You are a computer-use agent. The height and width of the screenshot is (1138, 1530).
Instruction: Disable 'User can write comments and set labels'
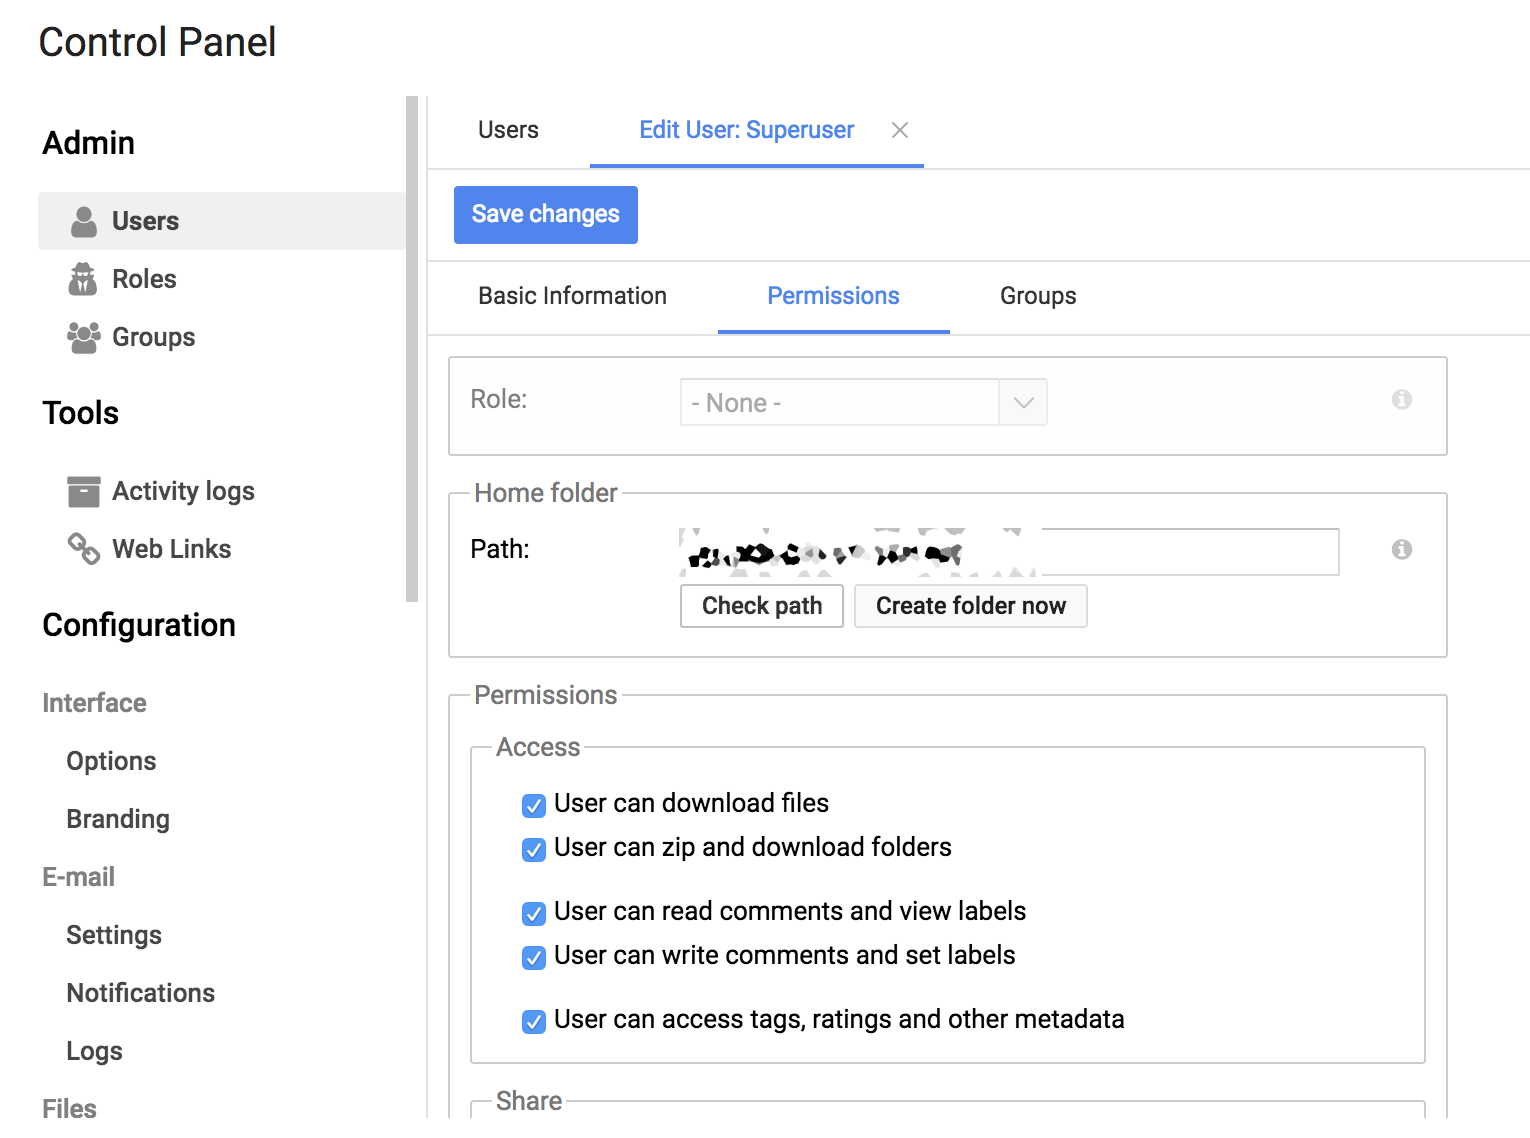coord(534,957)
